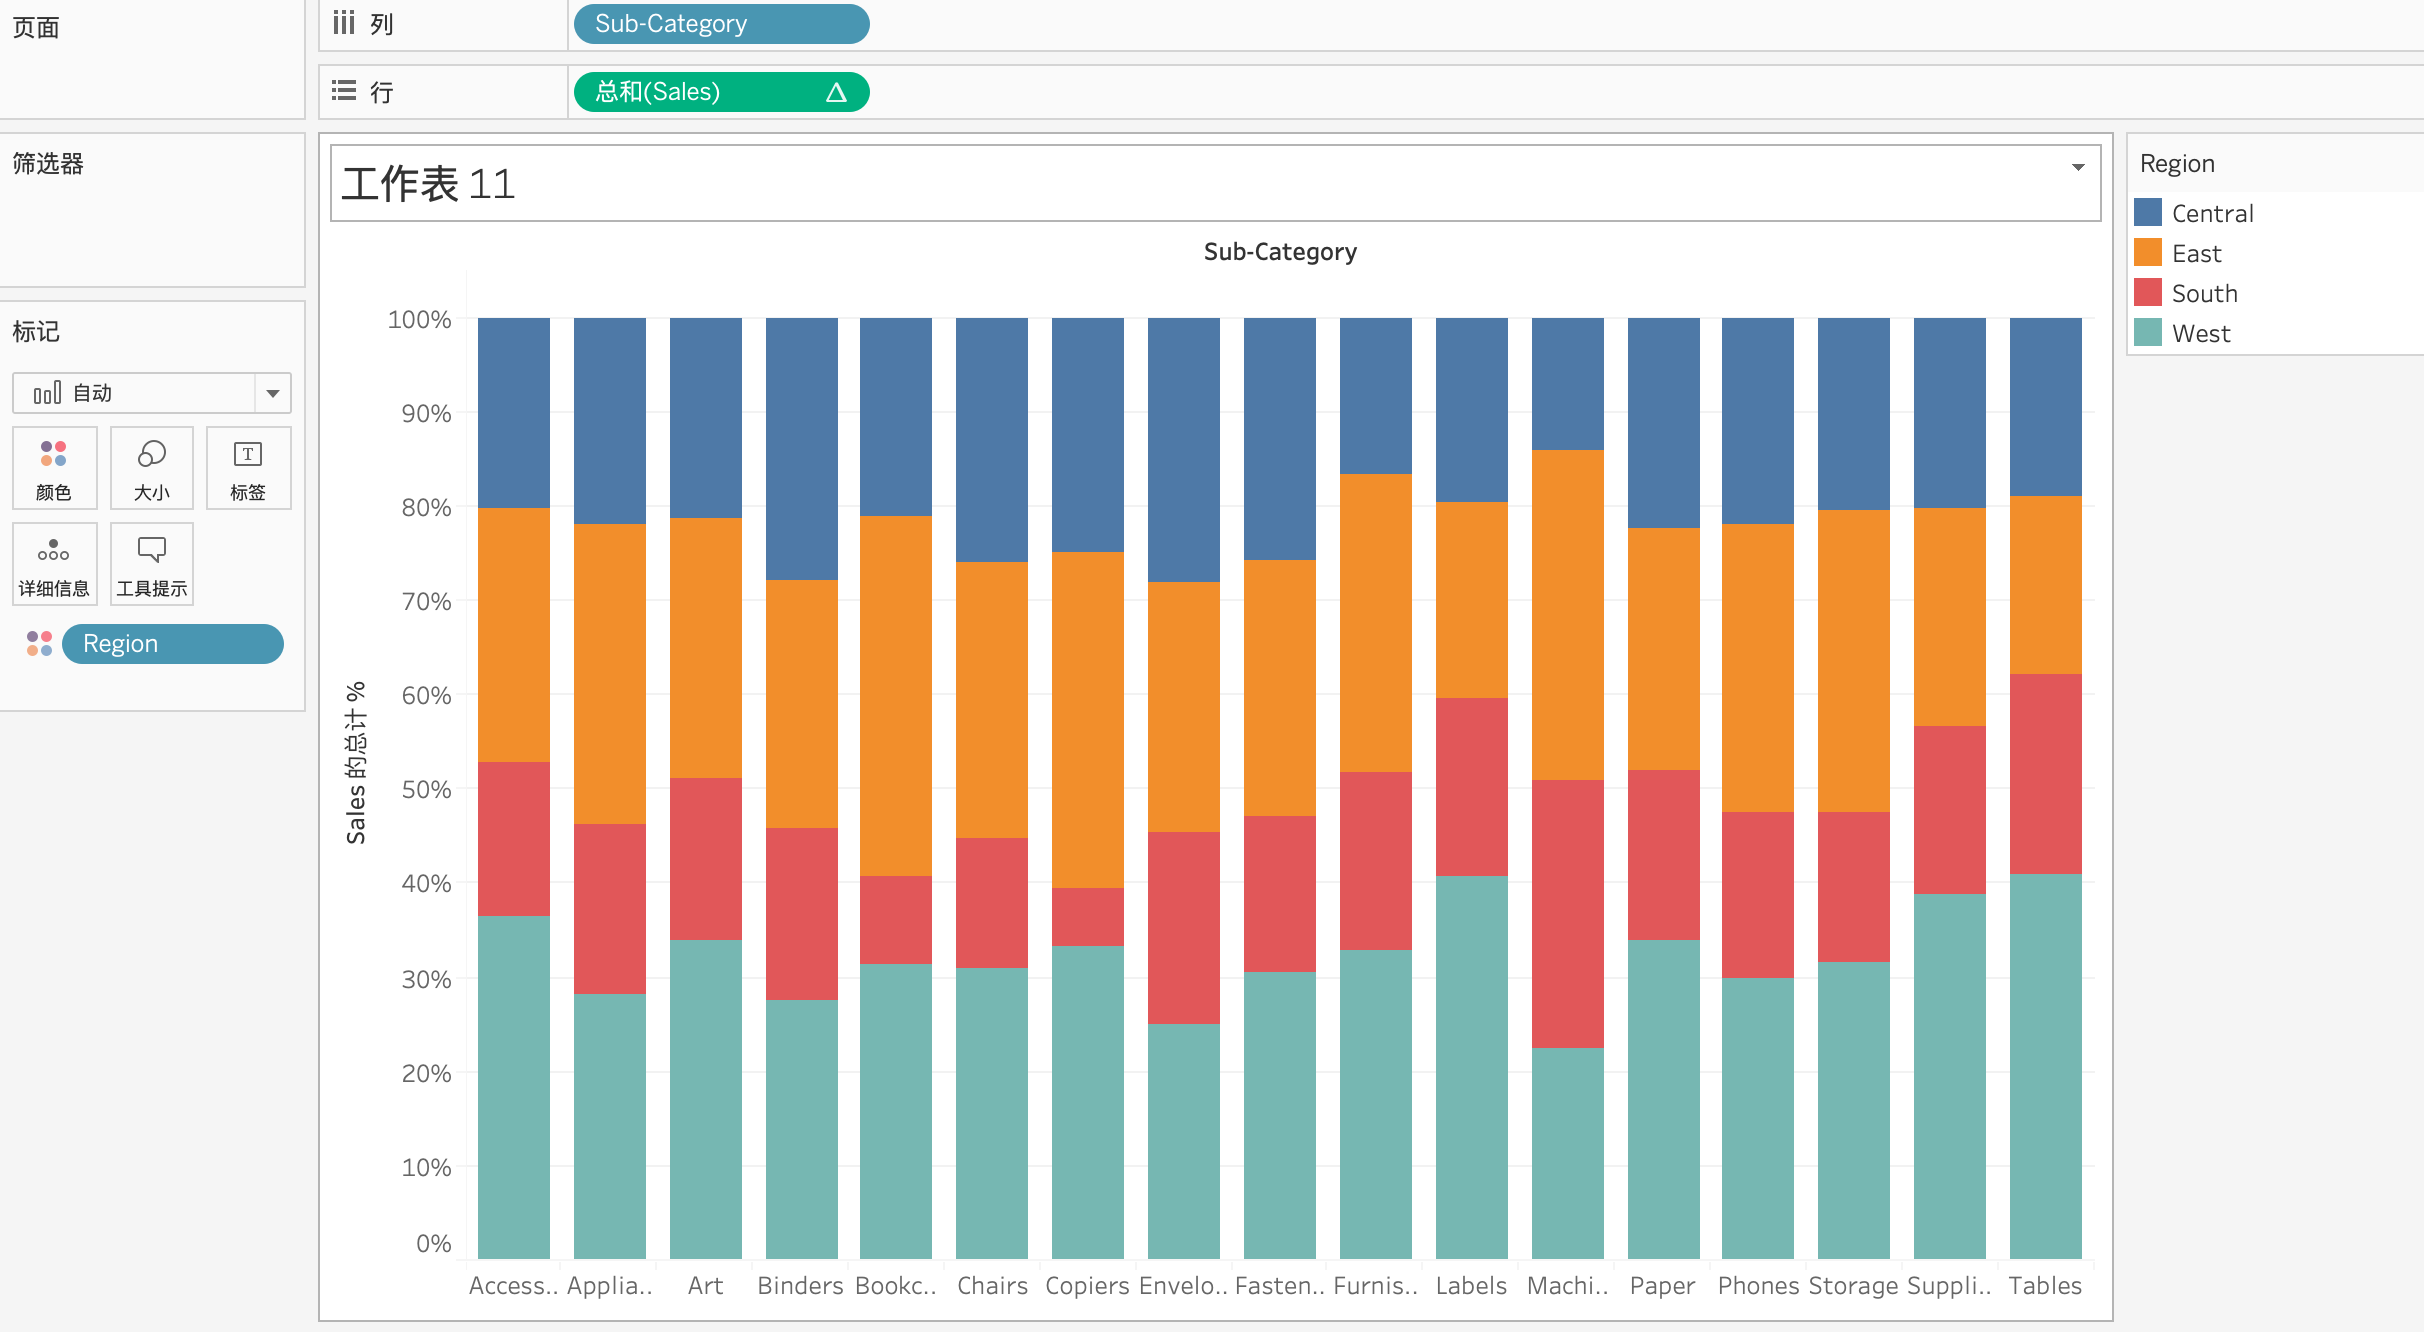
Task: Open the Size (大小) marks card
Action: pos(151,468)
